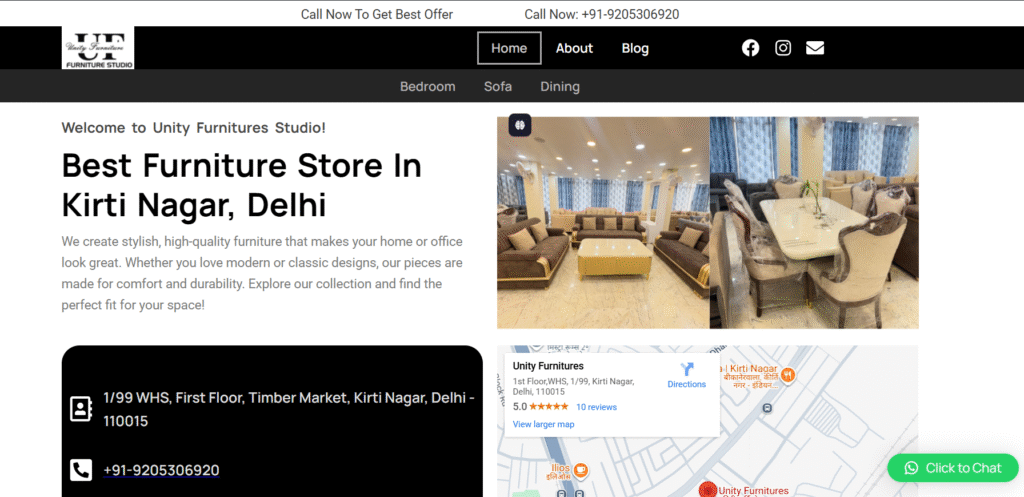Click the Bikanervala restaurant map marker
The width and height of the screenshot is (1024, 497).
(788, 375)
